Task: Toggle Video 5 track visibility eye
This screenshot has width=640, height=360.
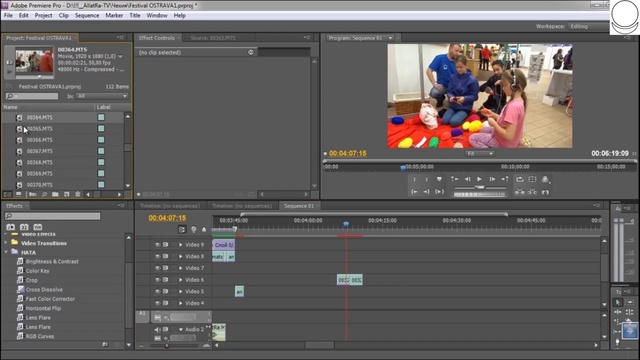Action: pos(158,291)
